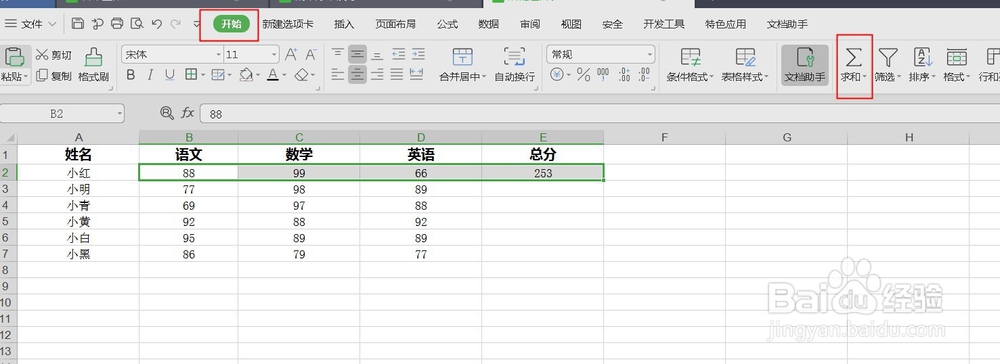
Task: Click the Document Assistant (文档助手) ribbon button
Action: (805, 66)
